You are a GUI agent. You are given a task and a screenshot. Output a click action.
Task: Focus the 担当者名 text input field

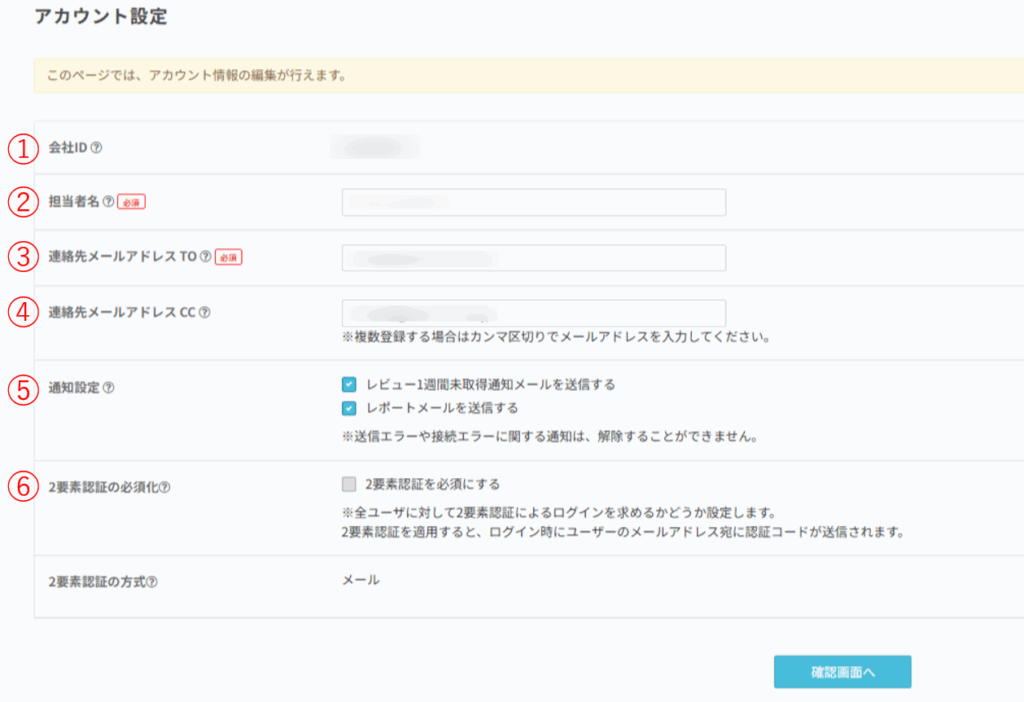(533, 202)
